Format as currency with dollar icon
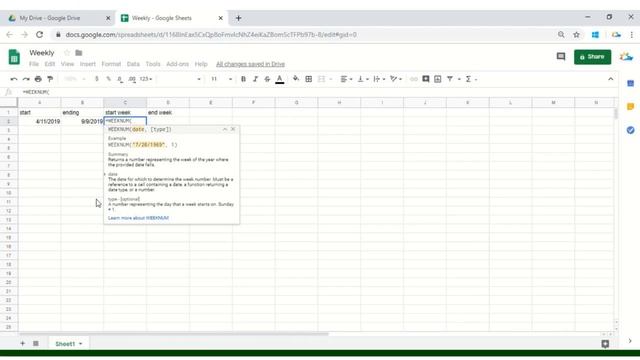 coord(97,79)
